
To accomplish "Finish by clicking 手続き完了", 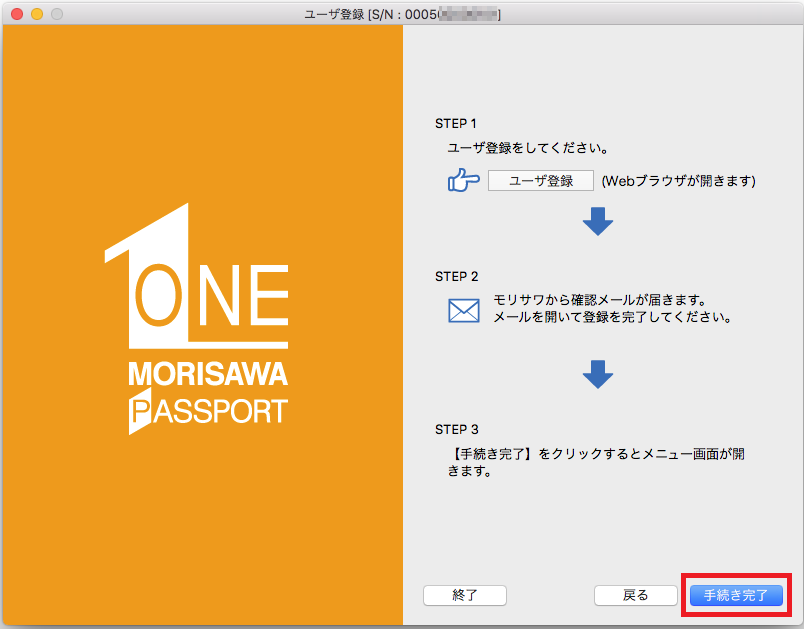I will tap(736, 595).
